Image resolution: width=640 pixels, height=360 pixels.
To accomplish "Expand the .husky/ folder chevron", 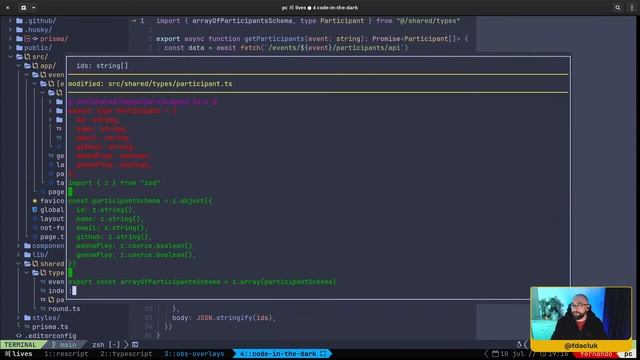I will click(10, 30).
